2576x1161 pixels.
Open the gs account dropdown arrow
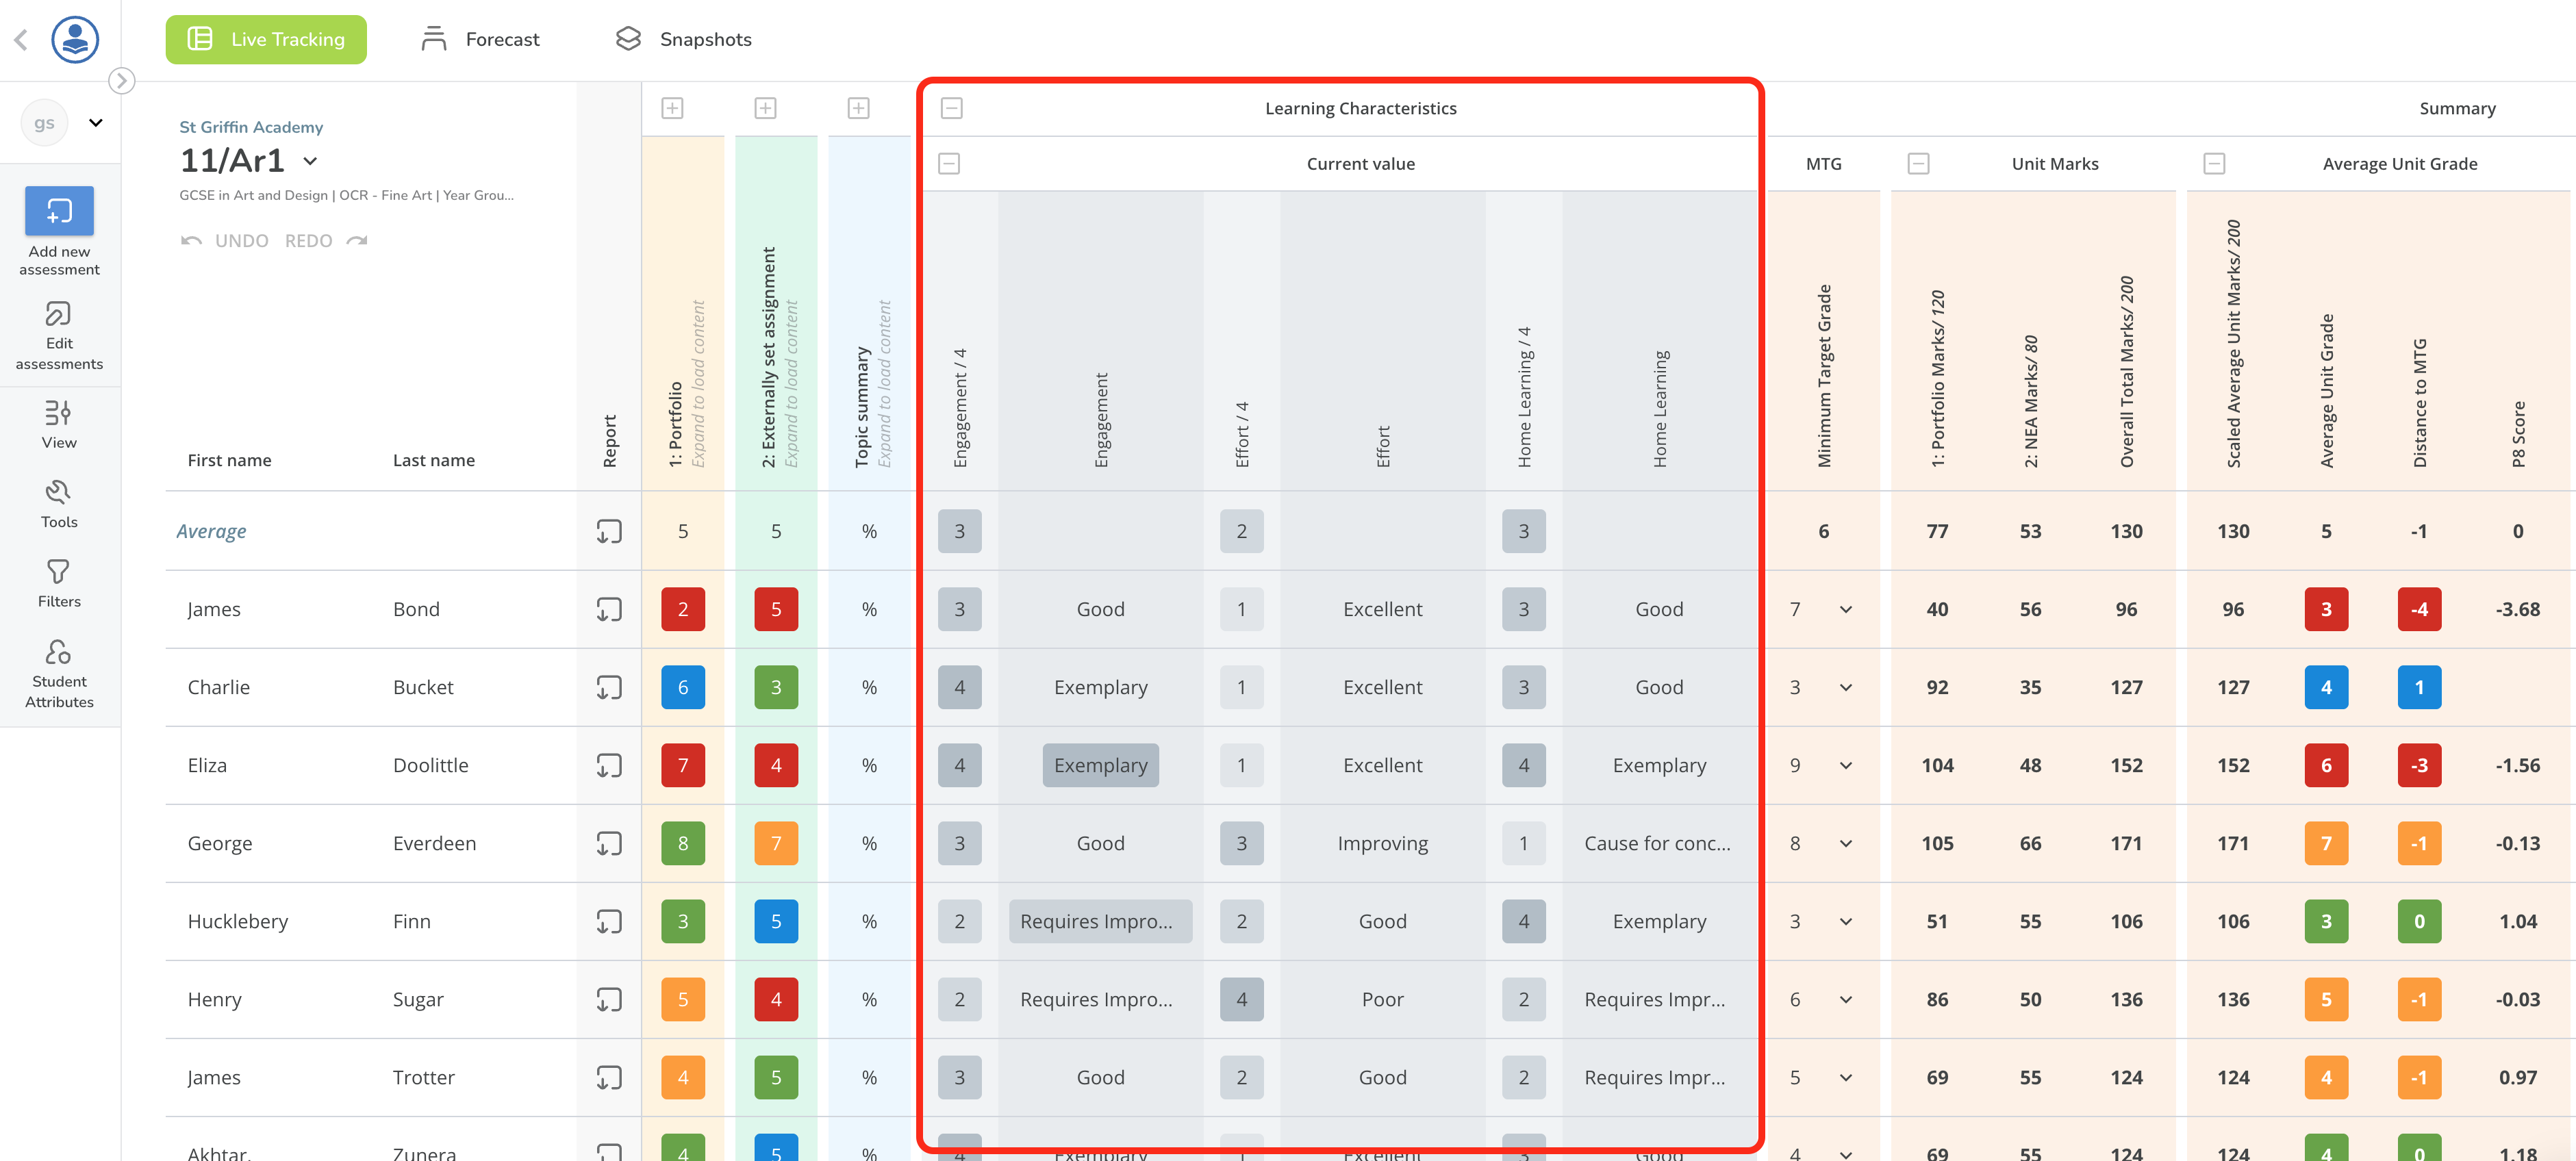coord(96,123)
